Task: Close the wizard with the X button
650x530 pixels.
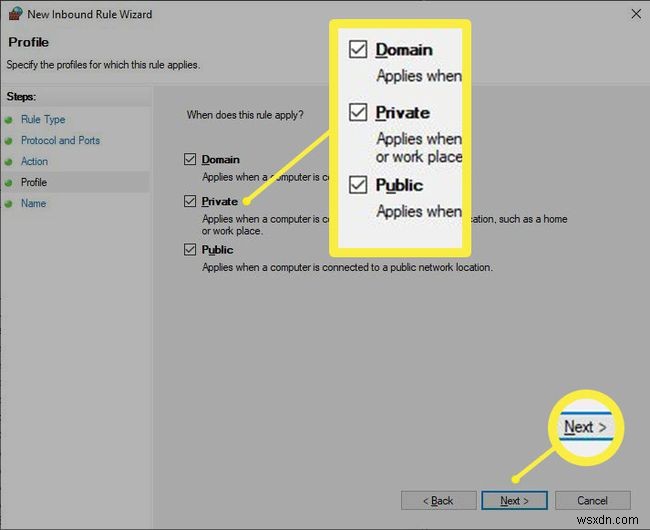Action: pos(636,14)
